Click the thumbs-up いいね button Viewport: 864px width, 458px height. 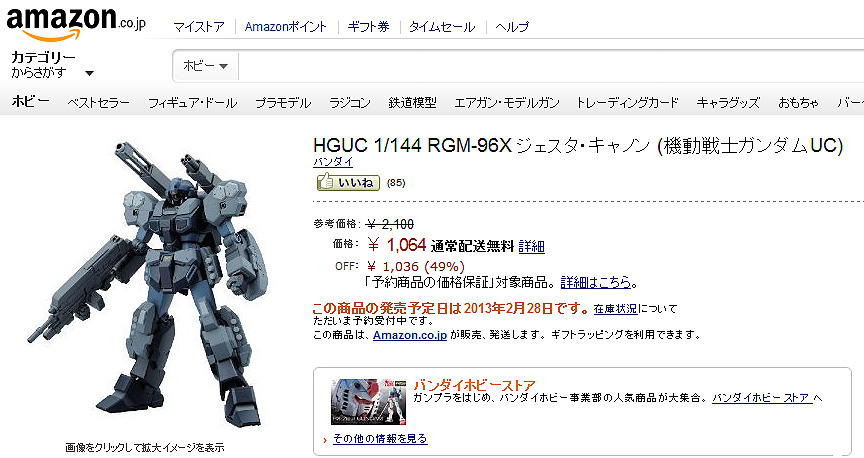pos(348,182)
